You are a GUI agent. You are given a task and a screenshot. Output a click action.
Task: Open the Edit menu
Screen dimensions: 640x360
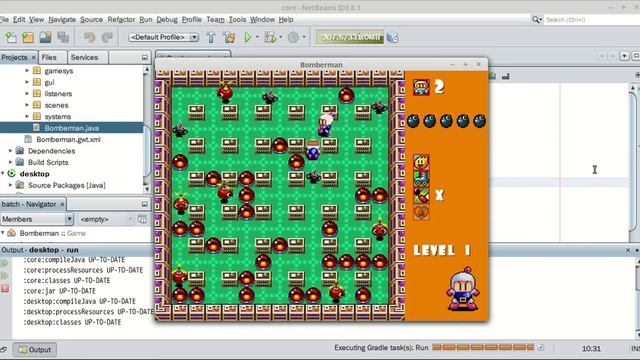(19, 20)
